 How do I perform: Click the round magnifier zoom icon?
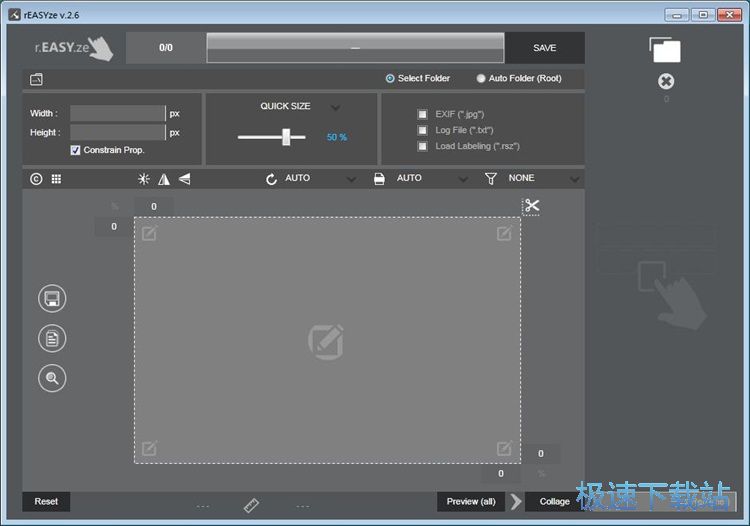coord(52,378)
